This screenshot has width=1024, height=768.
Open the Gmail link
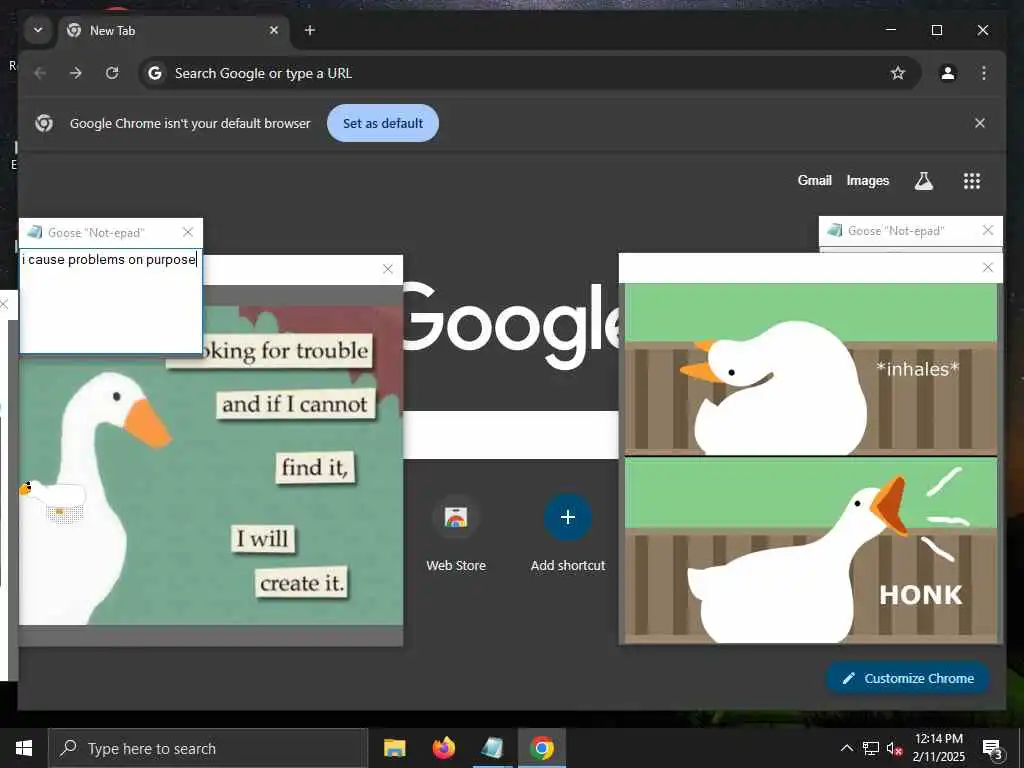(814, 180)
